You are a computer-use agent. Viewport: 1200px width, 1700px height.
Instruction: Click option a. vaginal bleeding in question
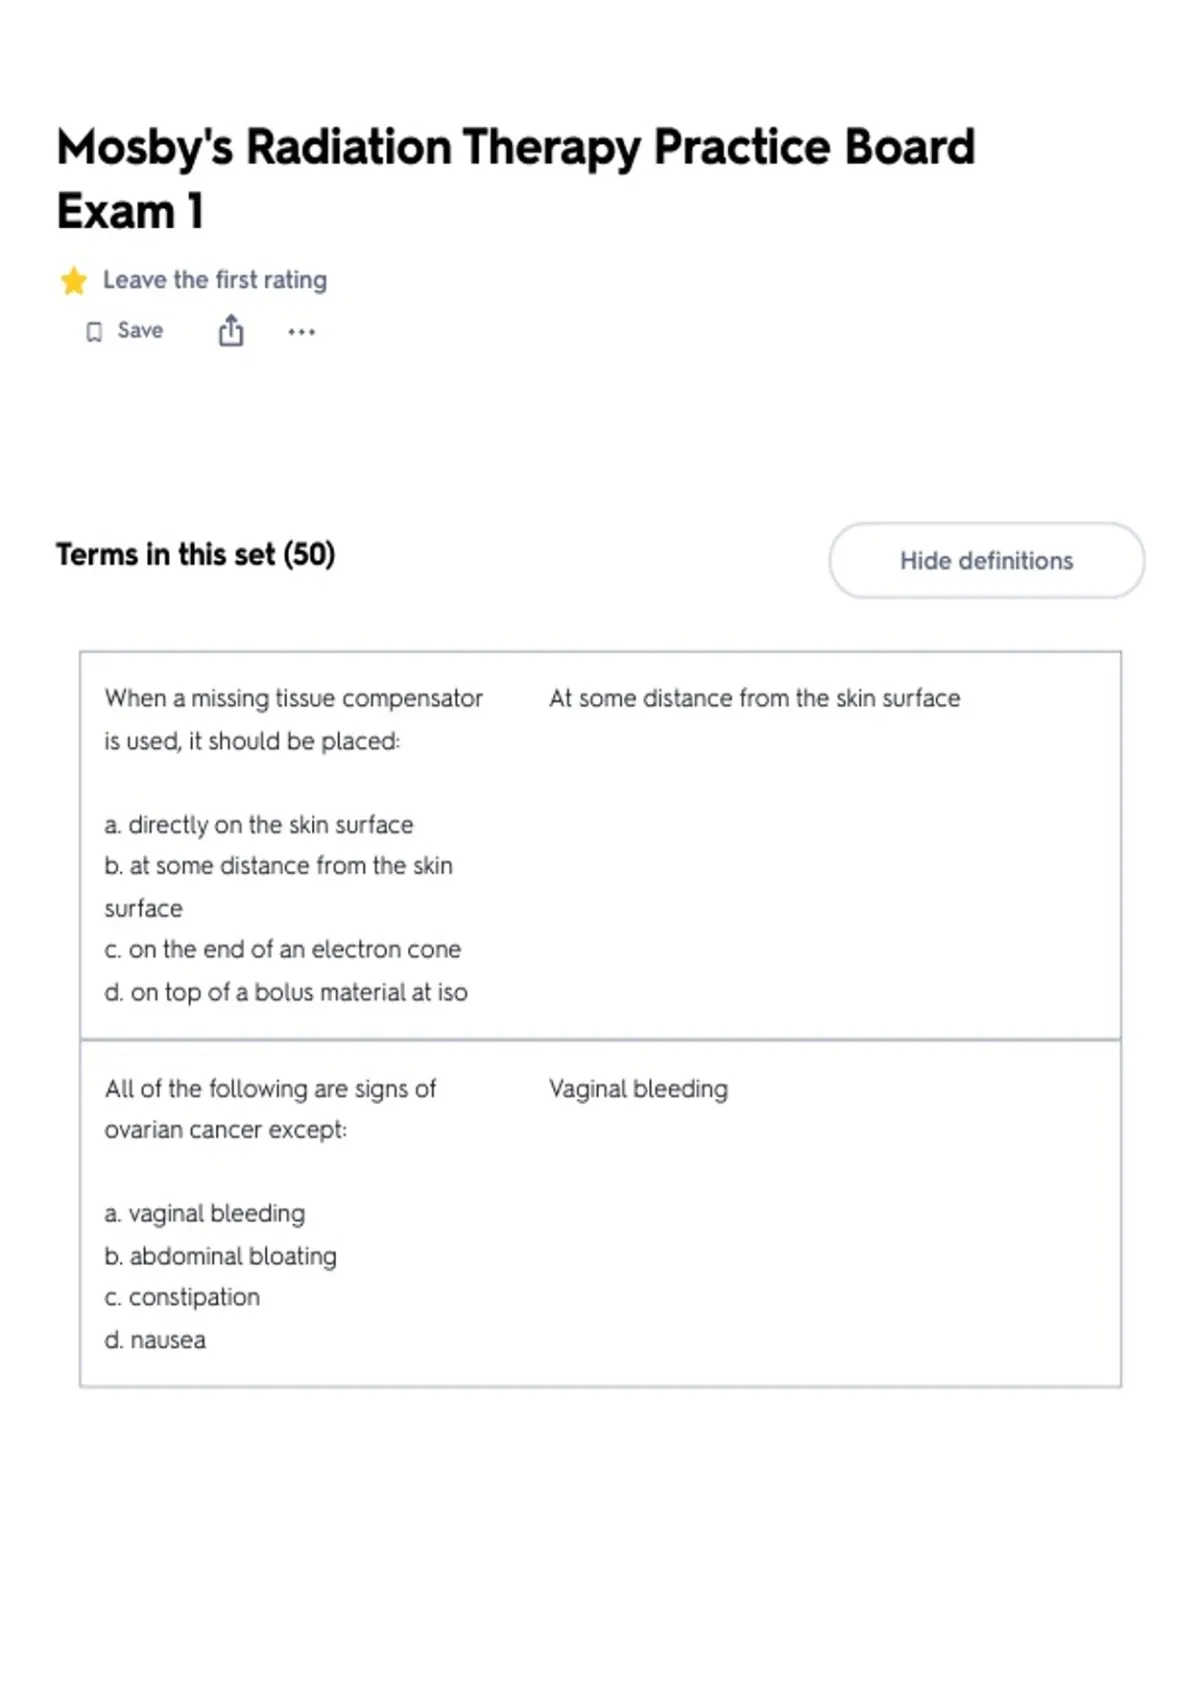tap(205, 1213)
